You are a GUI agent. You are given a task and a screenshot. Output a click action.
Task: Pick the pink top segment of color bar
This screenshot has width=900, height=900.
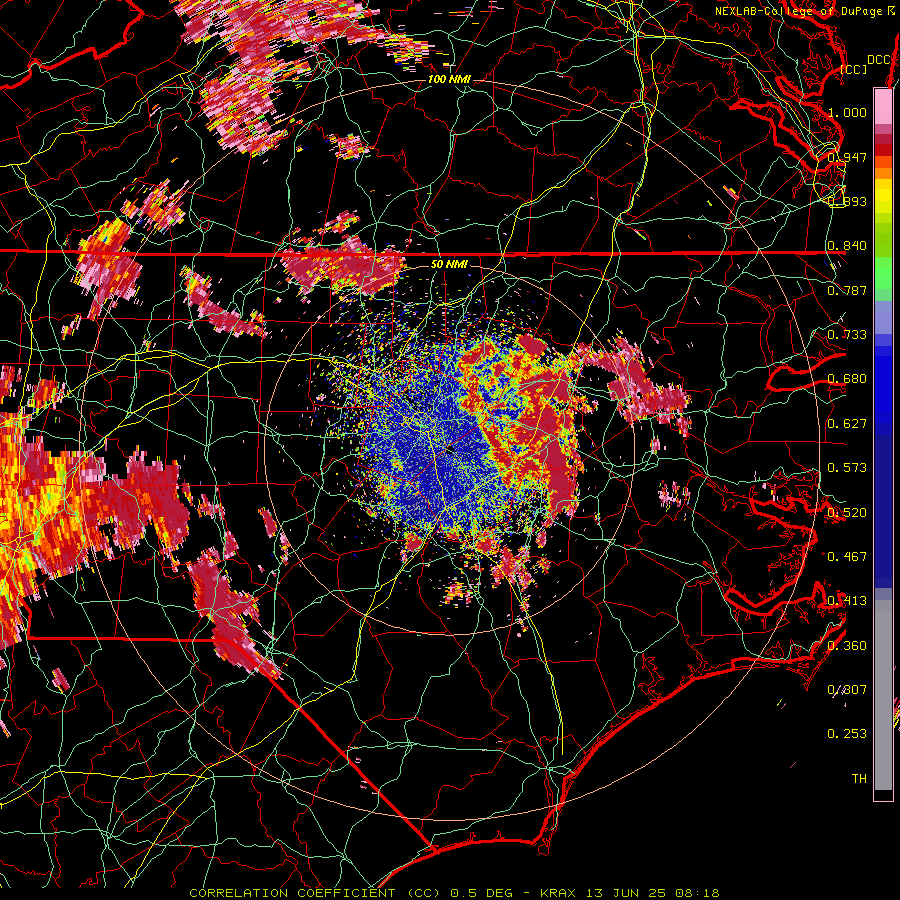coord(883,107)
